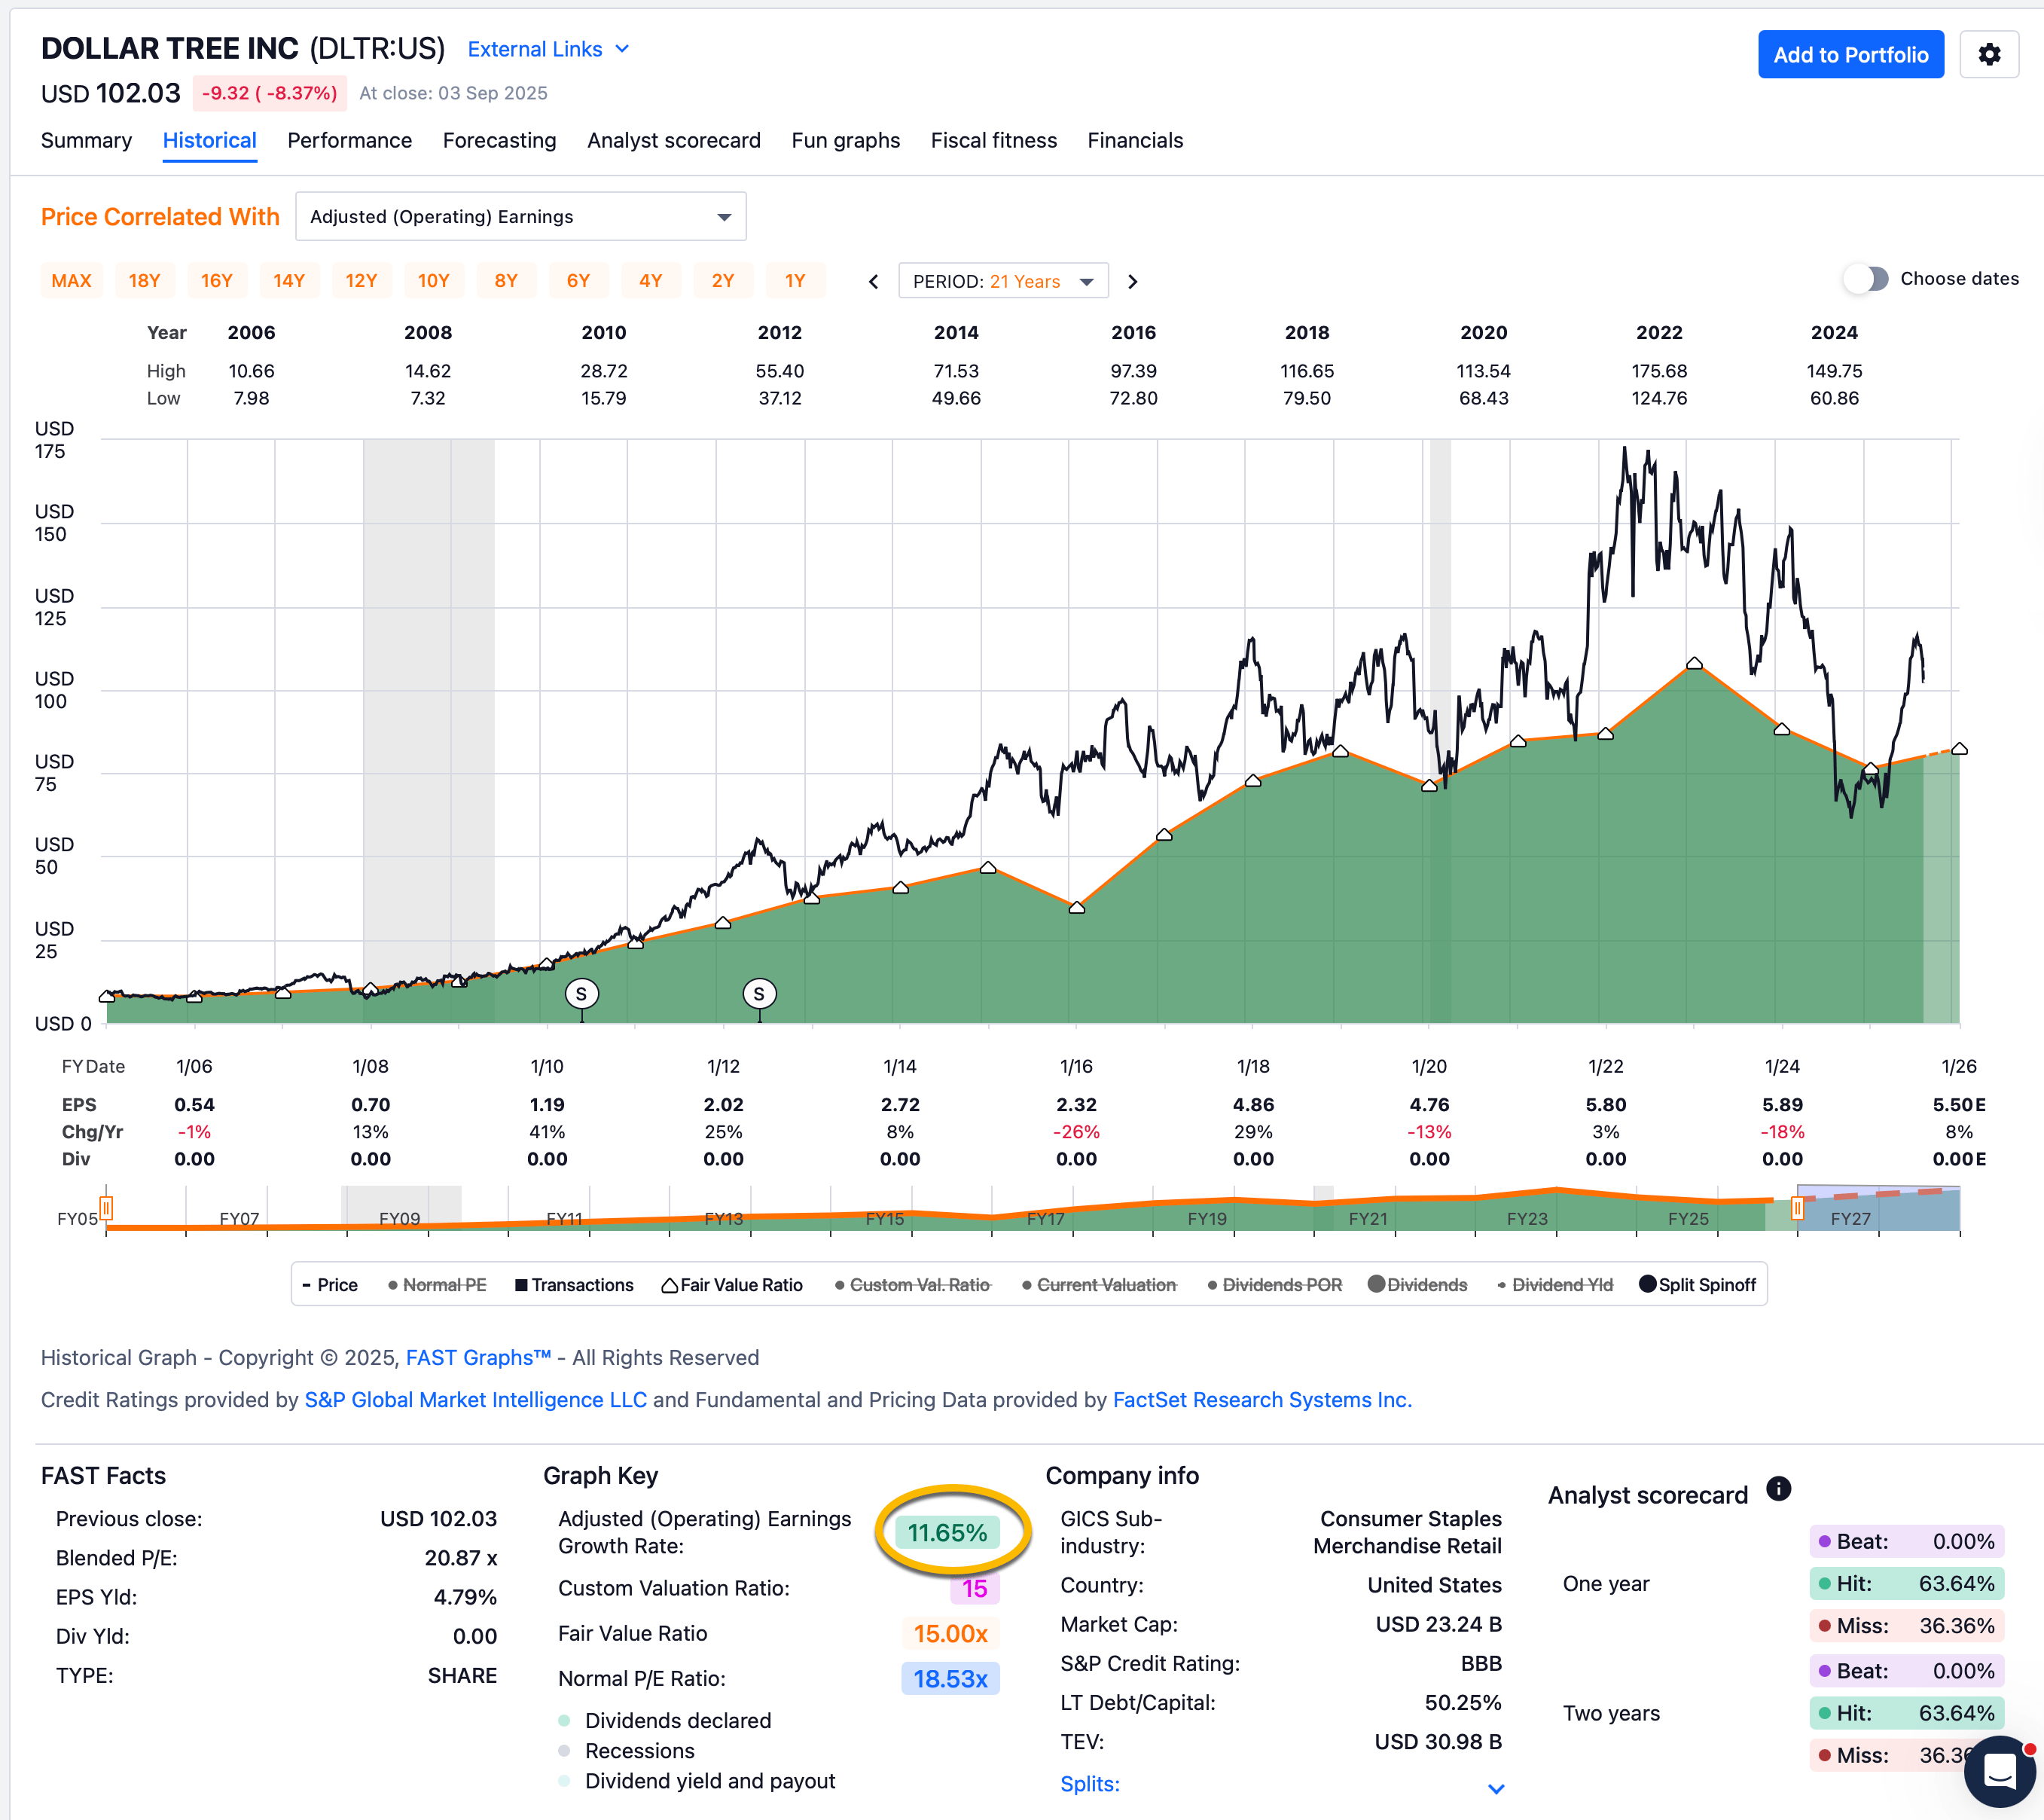This screenshot has height=1820, width=2044.
Task: Show the Current Valuation overlay
Action: pyautogui.click(x=1099, y=1285)
